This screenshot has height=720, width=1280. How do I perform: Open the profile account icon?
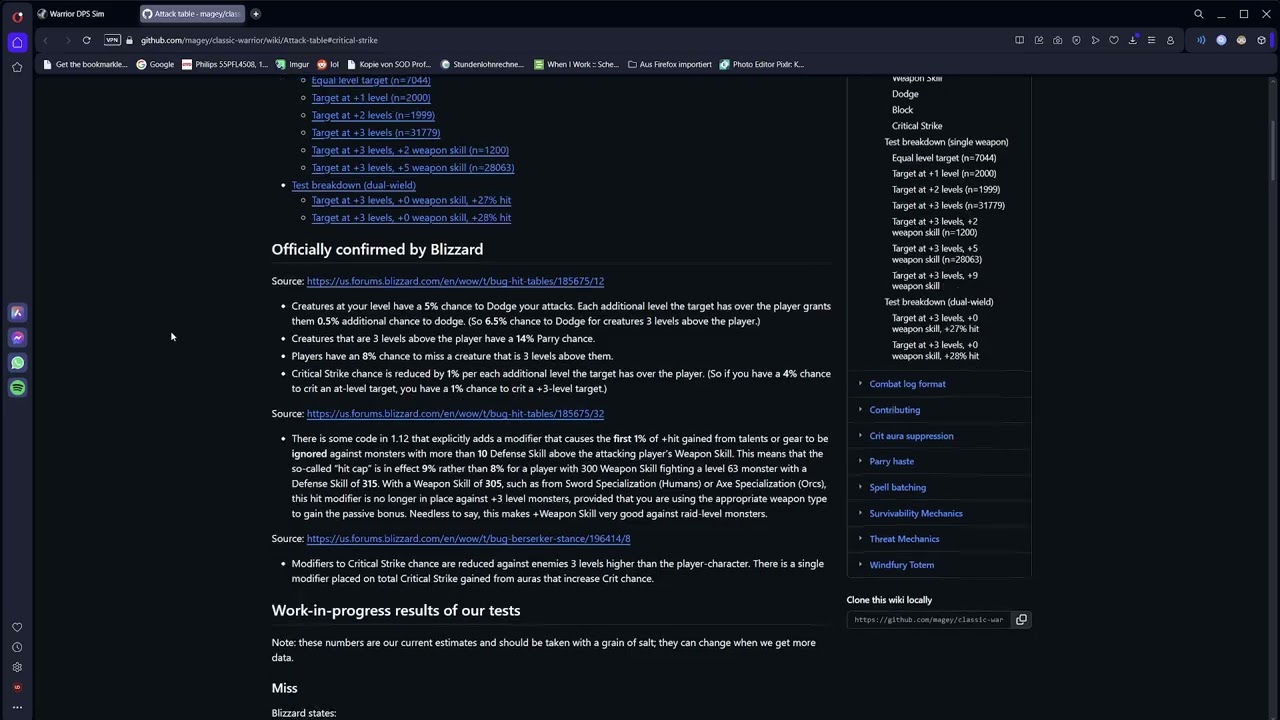1170,40
